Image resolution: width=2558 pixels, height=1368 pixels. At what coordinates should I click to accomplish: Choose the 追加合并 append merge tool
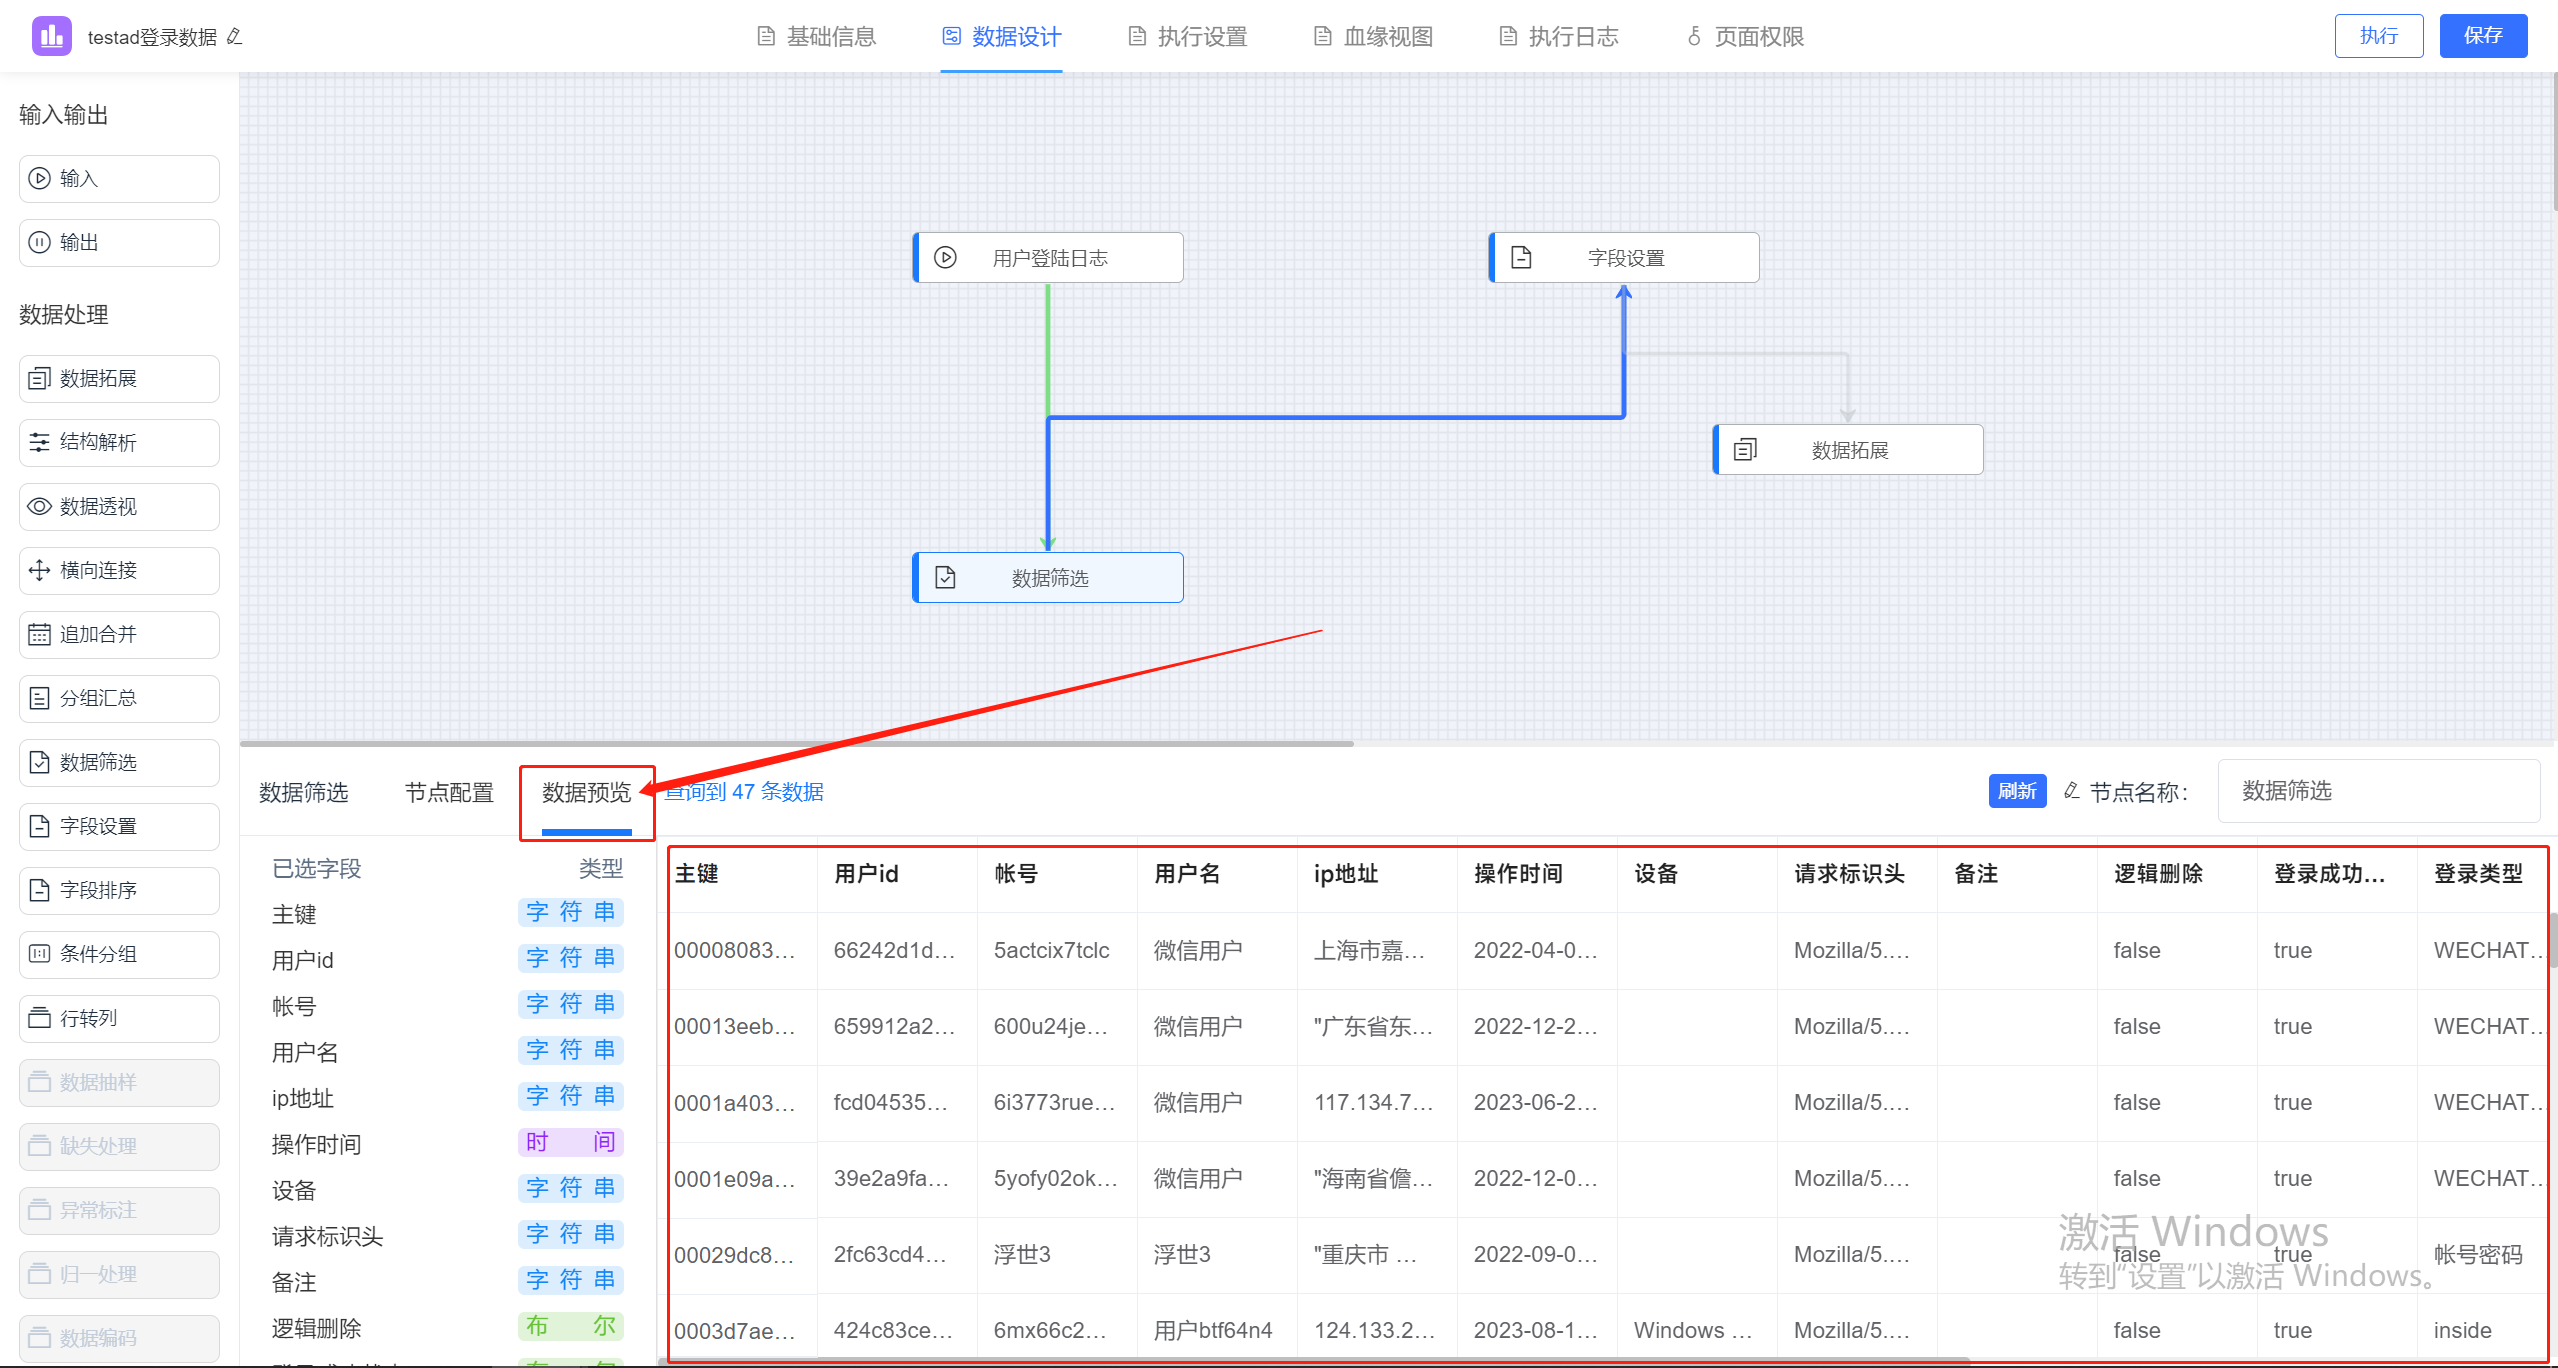click(118, 634)
